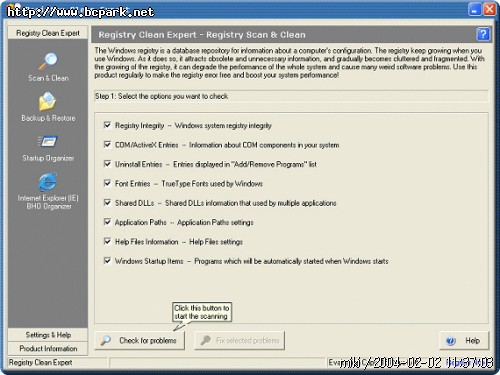Click 'Step 1: Select the options' text

162,96
